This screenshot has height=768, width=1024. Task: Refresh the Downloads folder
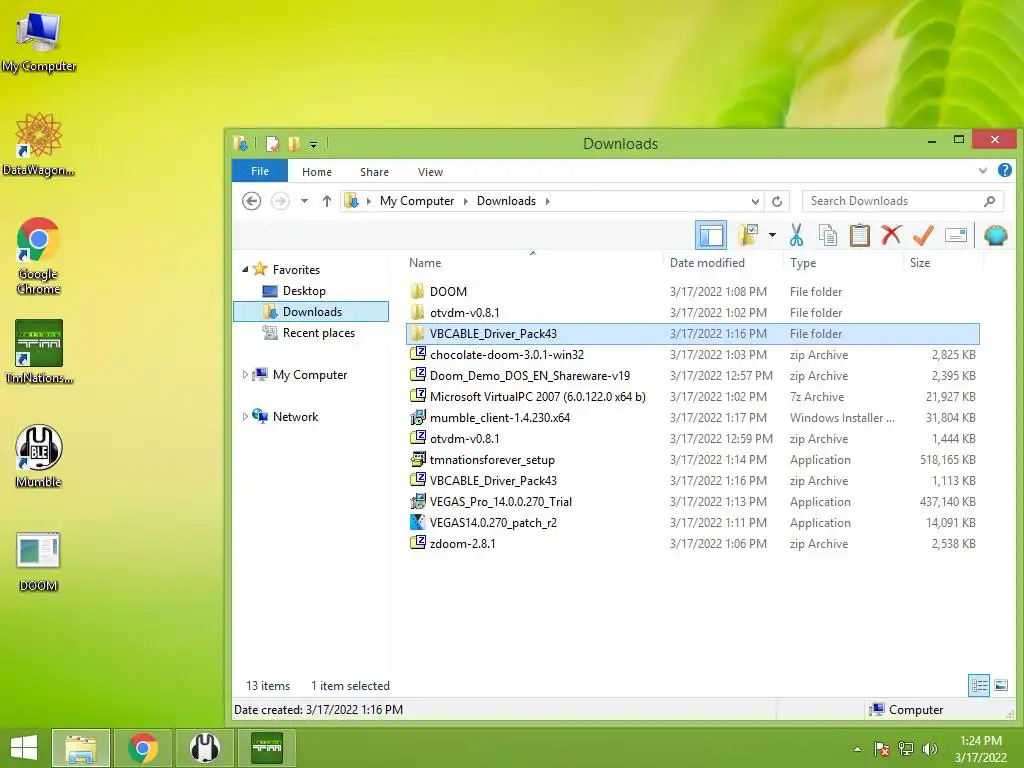[776, 201]
